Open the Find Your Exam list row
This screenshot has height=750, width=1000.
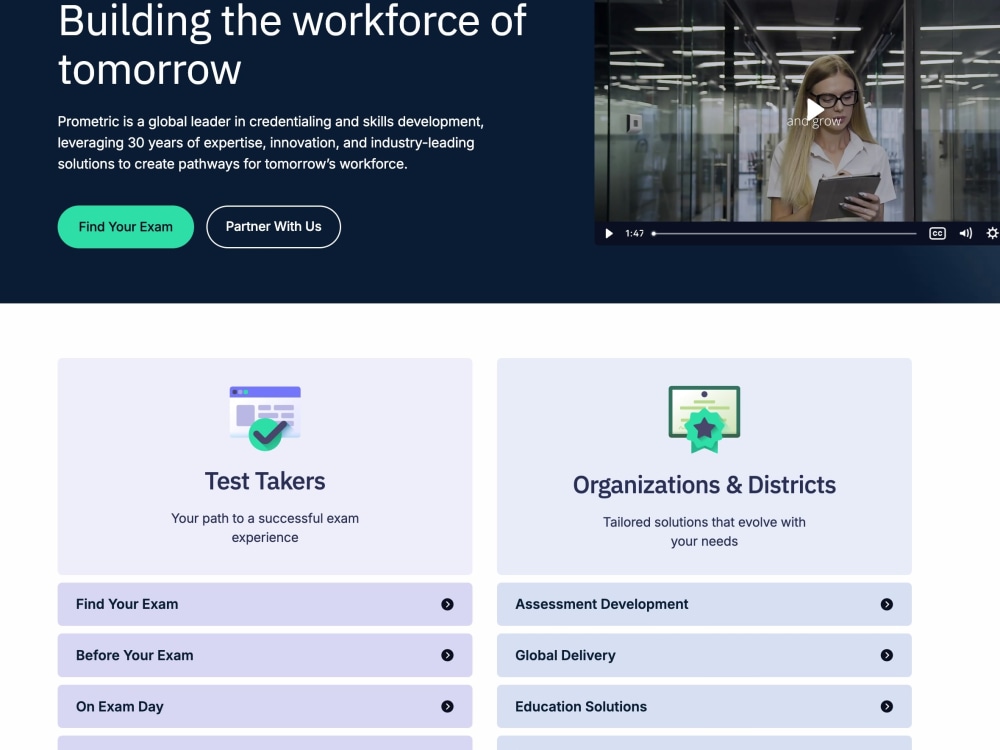[x=265, y=604]
